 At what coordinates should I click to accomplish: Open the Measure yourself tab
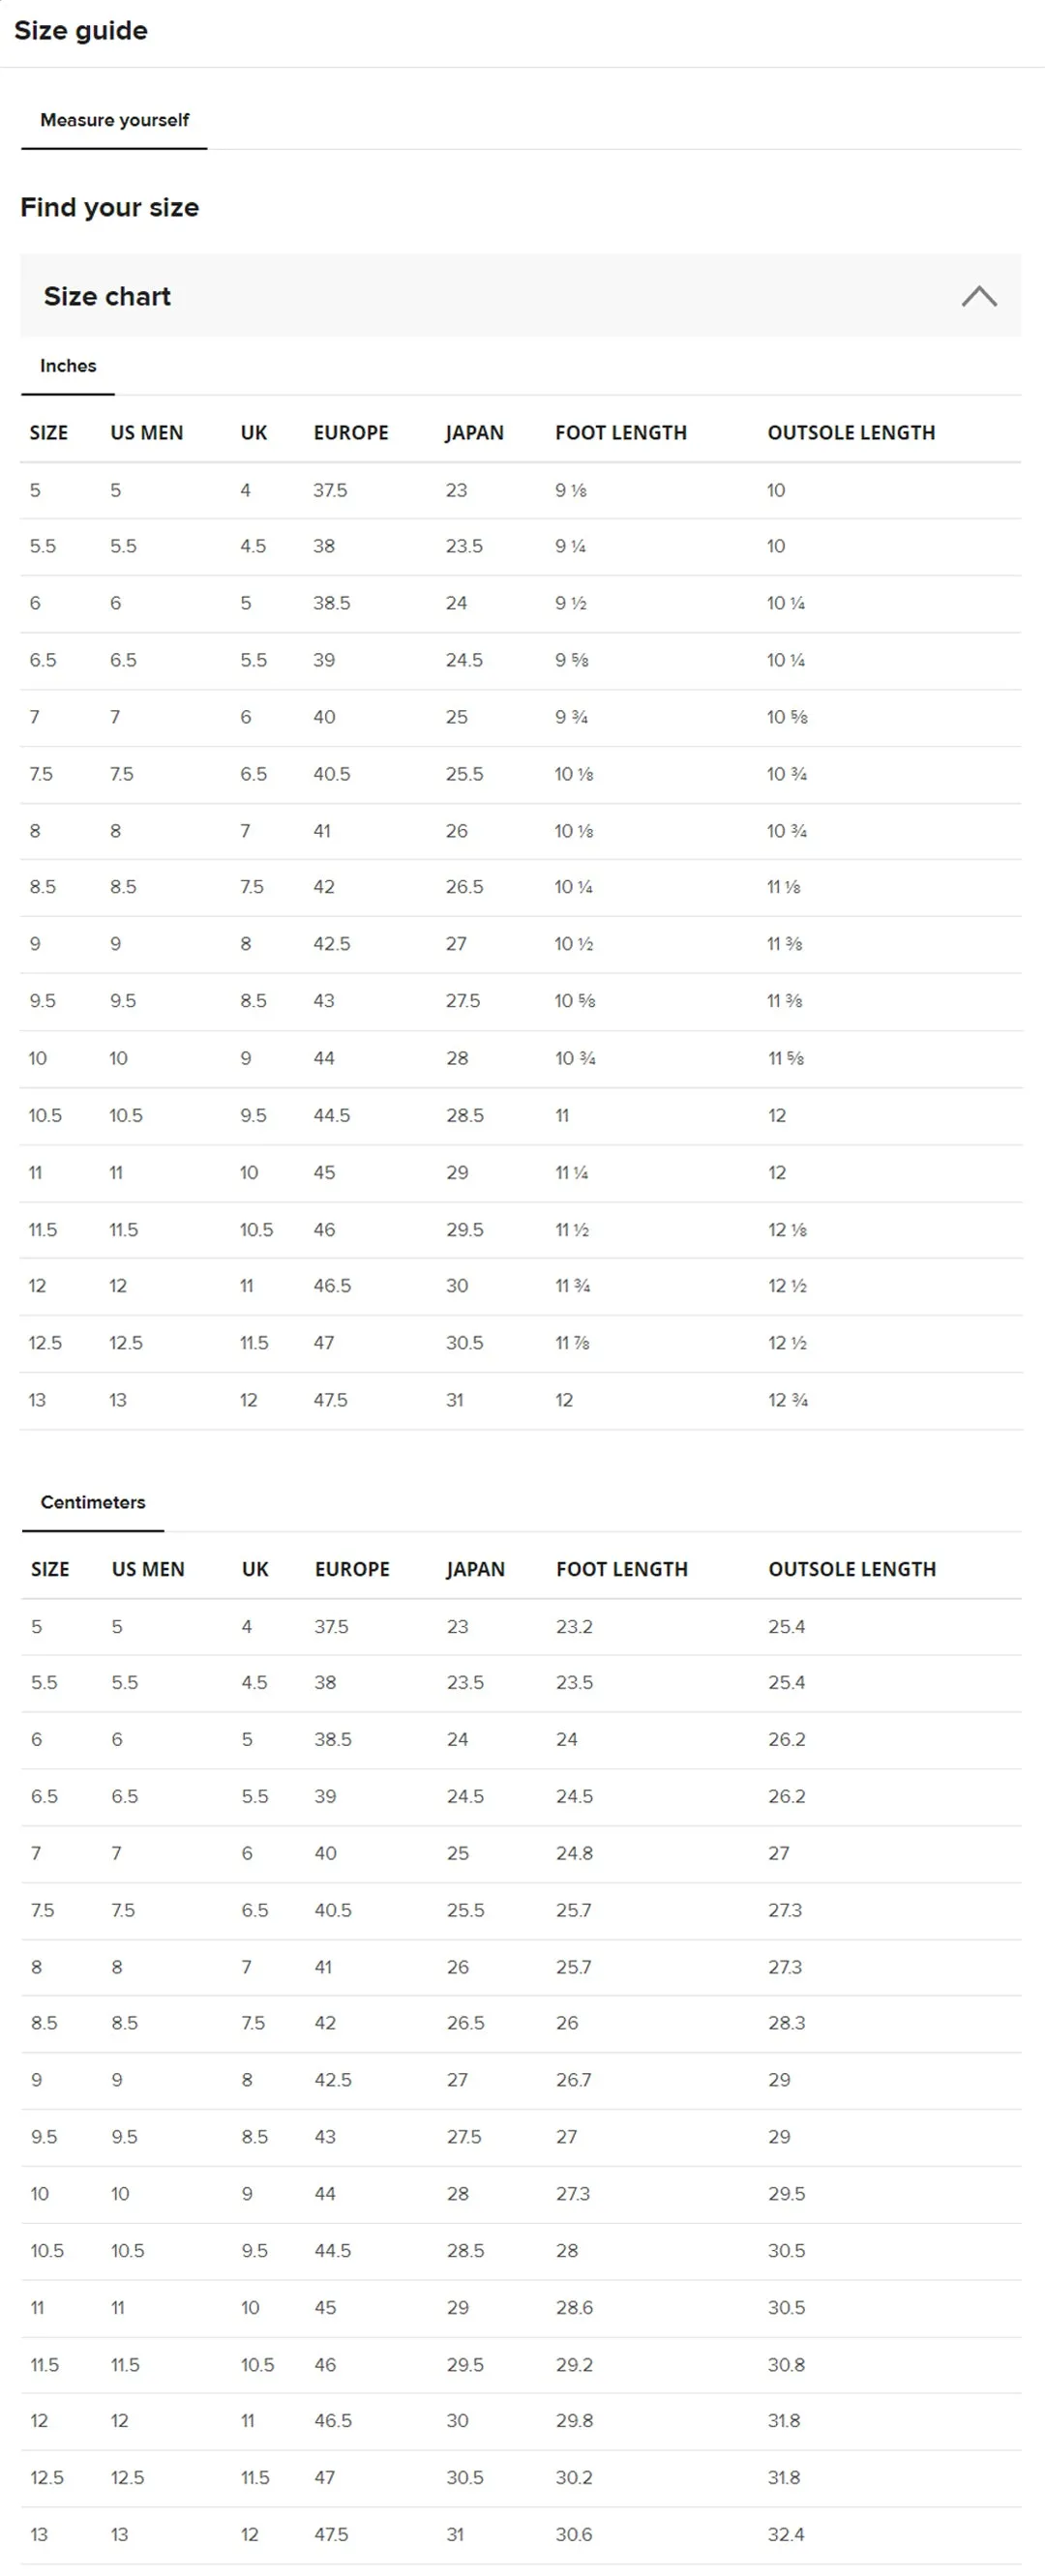tap(114, 120)
